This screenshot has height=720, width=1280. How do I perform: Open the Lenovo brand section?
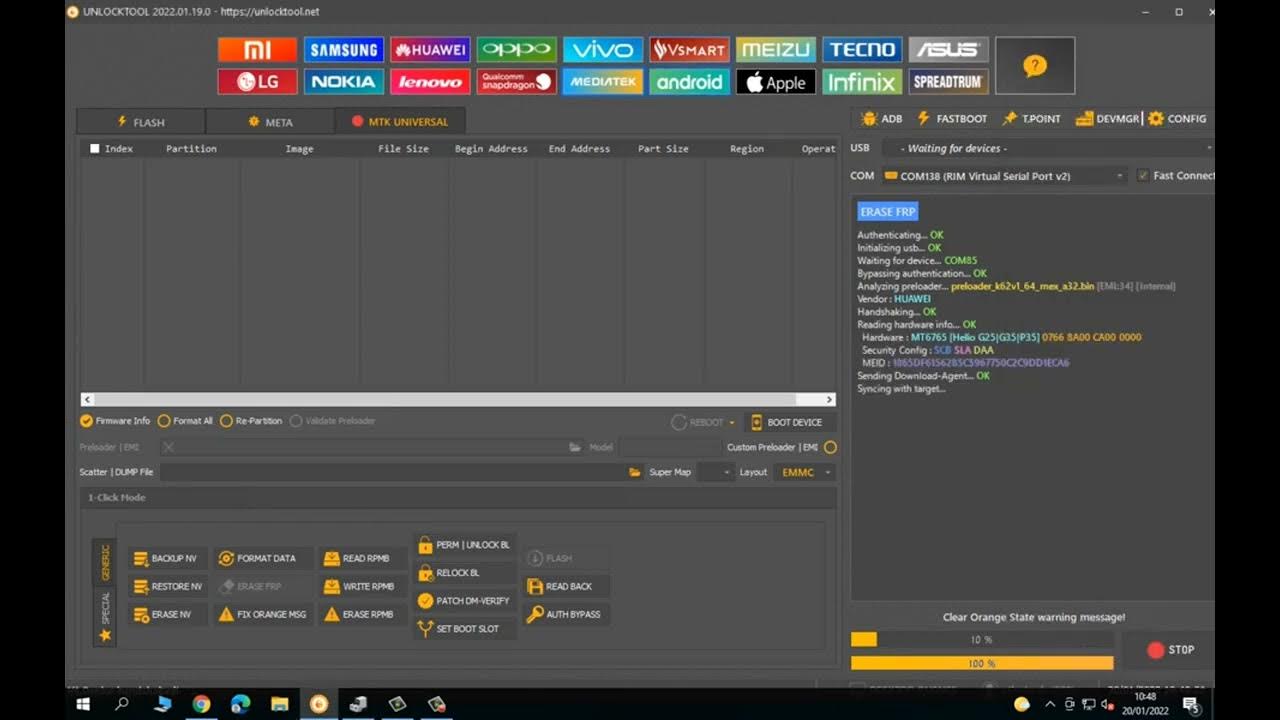[430, 82]
